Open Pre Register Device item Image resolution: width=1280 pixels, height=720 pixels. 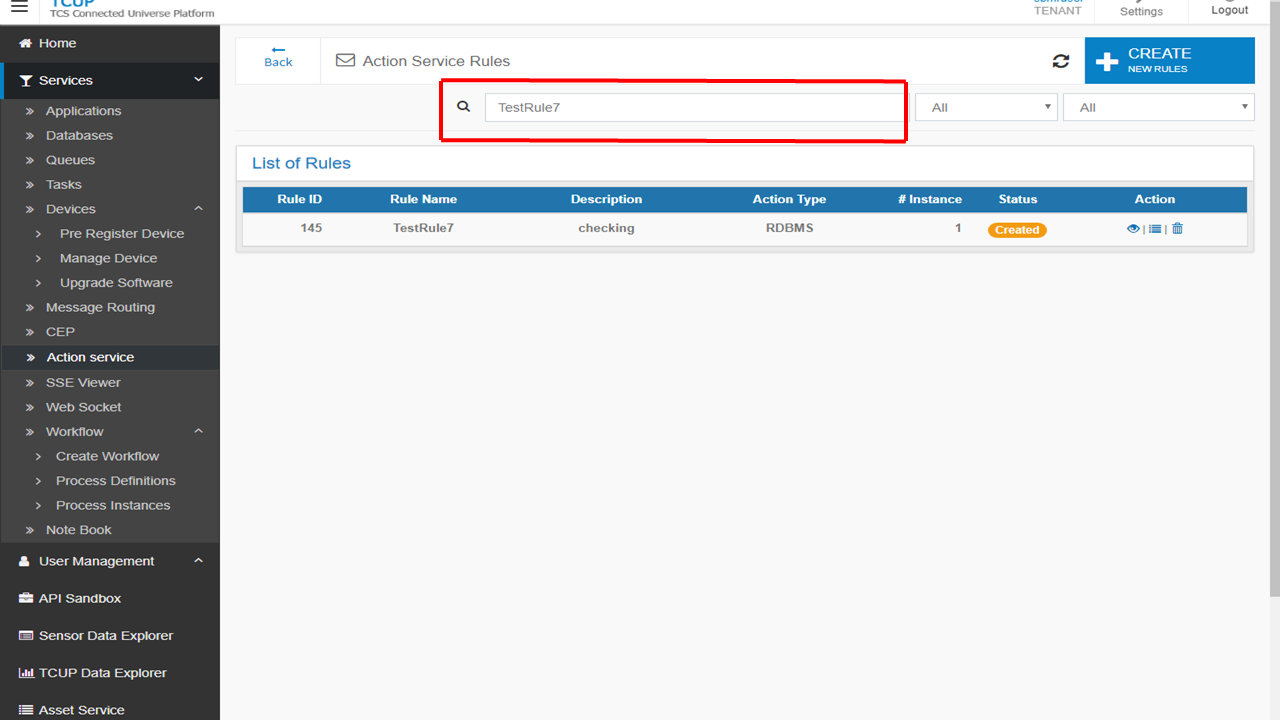(x=122, y=233)
